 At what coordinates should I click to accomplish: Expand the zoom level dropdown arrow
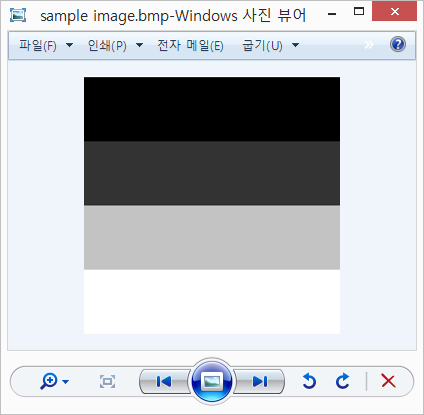pos(66,382)
